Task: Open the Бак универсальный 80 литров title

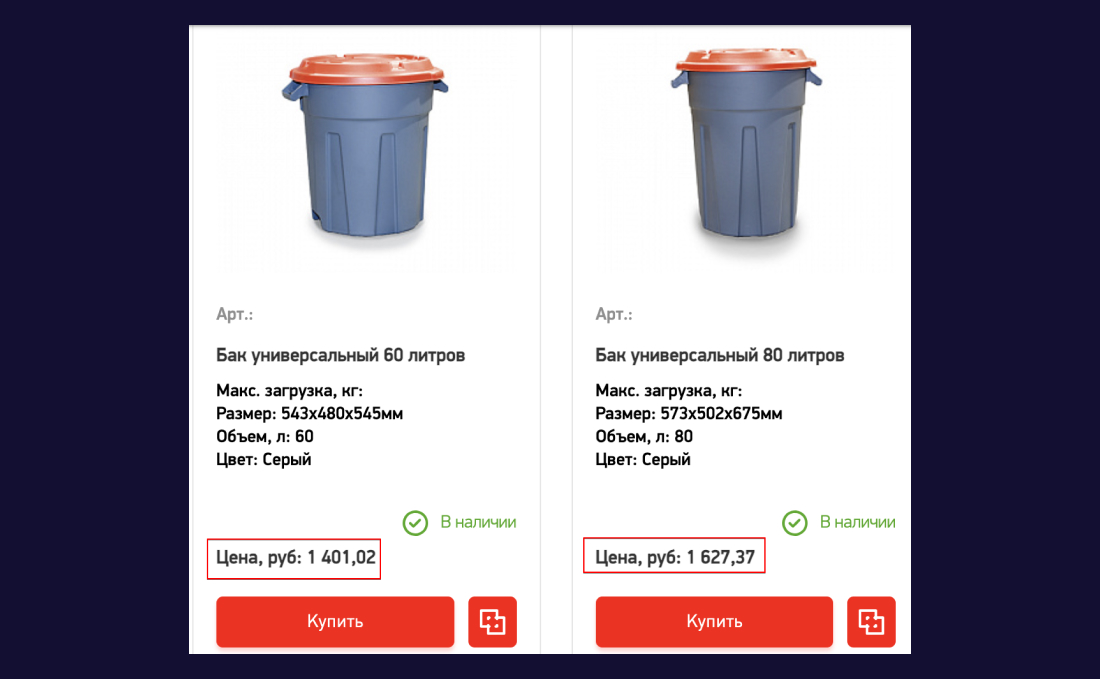Action: click(x=720, y=355)
